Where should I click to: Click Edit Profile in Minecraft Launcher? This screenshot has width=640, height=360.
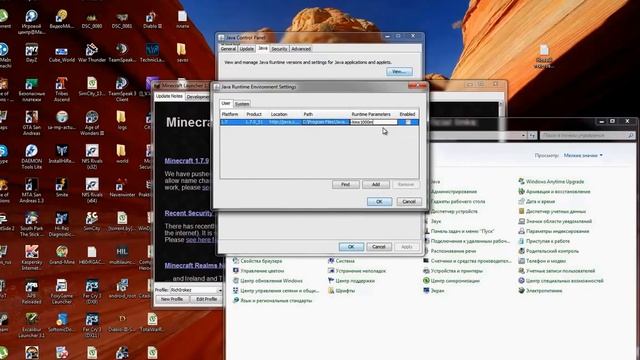[x=207, y=299]
